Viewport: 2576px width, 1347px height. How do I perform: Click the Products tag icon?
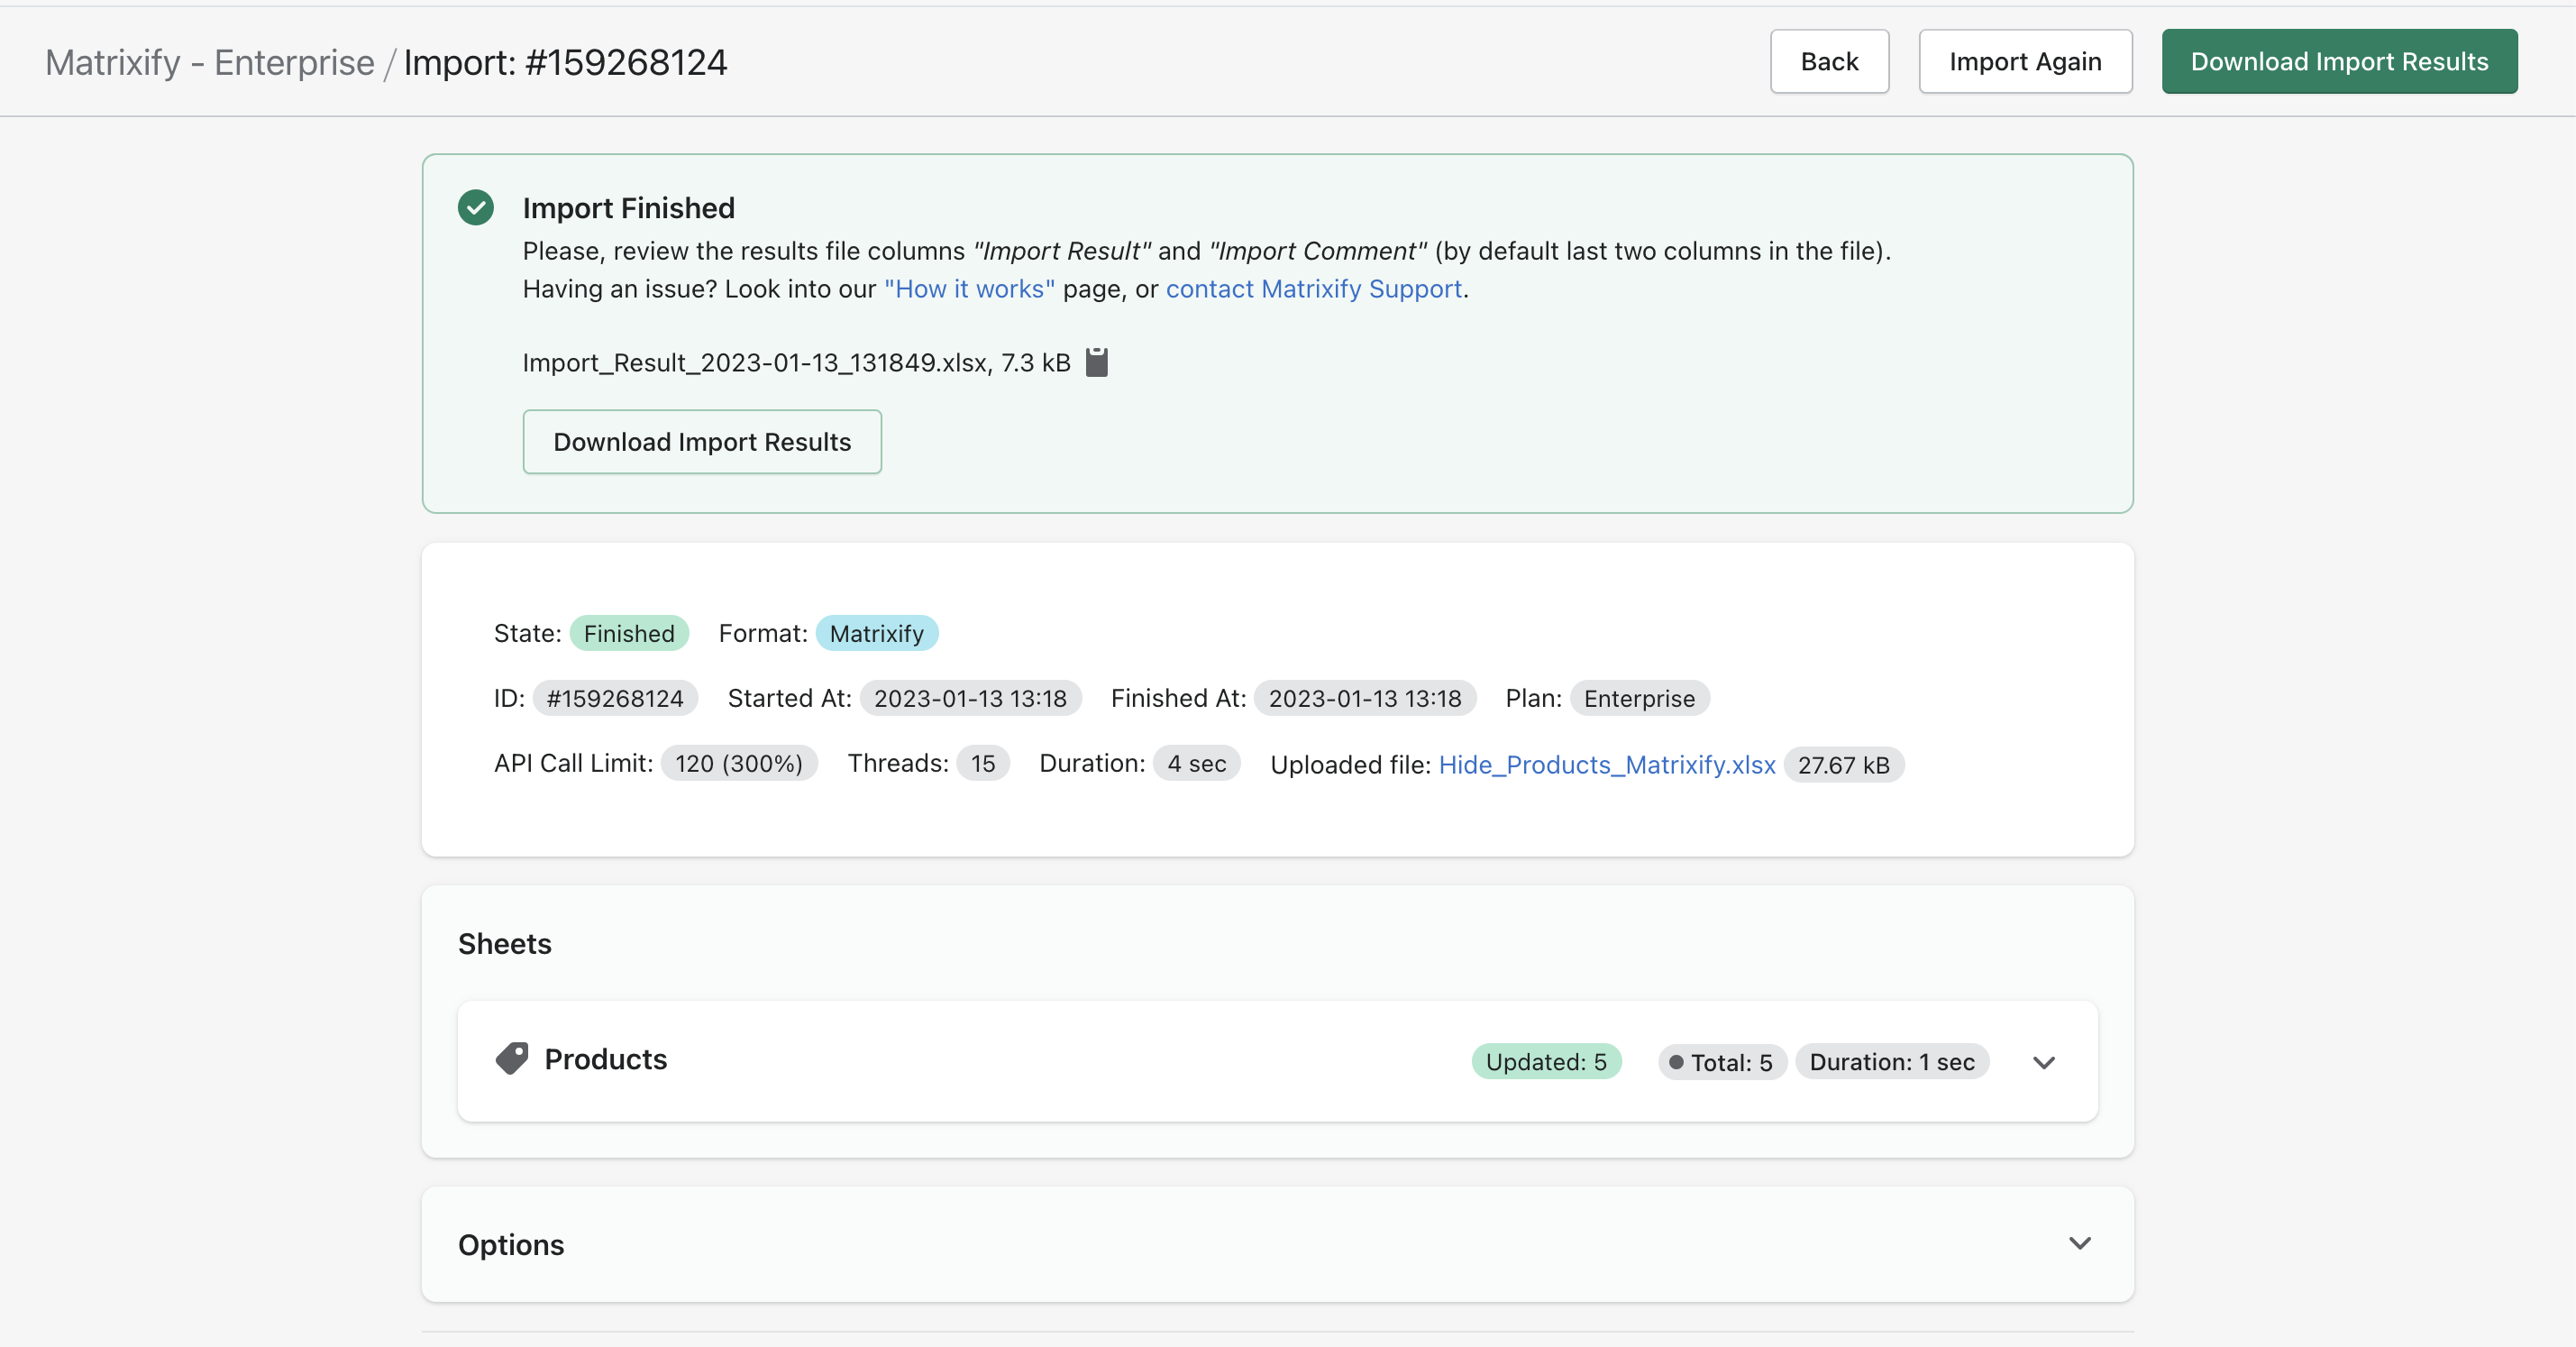[512, 1059]
